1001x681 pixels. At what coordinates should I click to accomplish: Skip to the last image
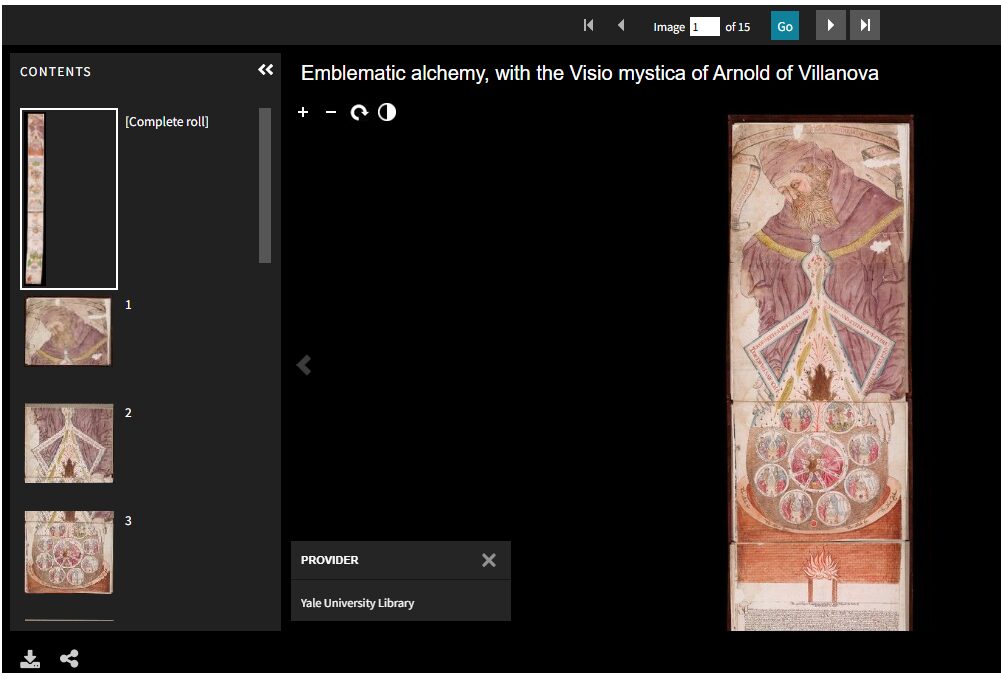tap(864, 26)
